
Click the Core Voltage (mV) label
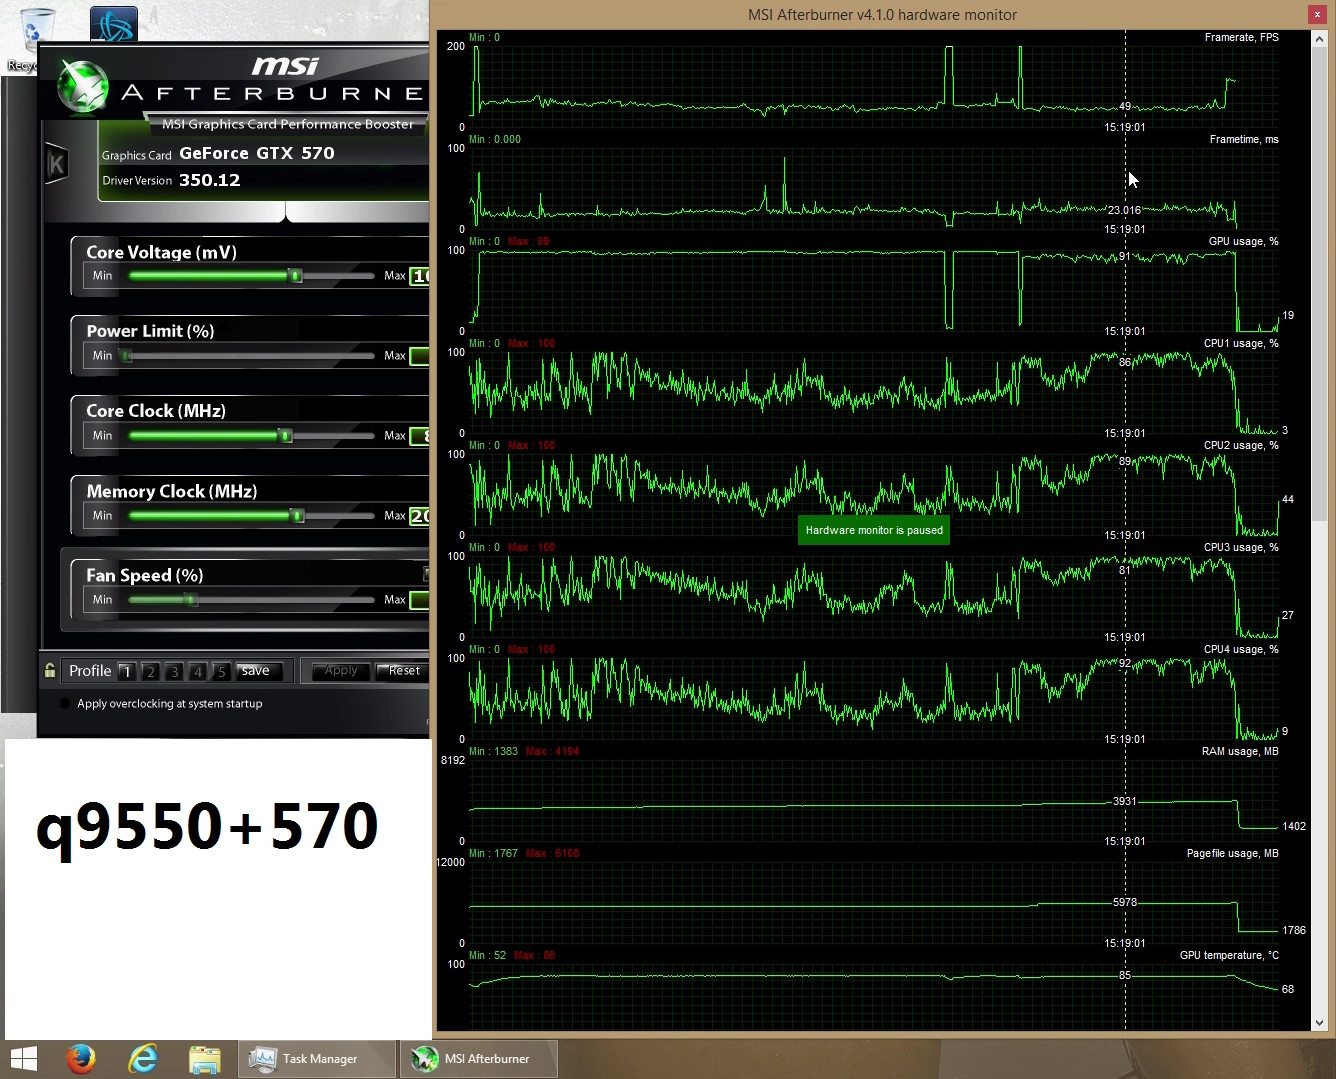tap(162, 253)
